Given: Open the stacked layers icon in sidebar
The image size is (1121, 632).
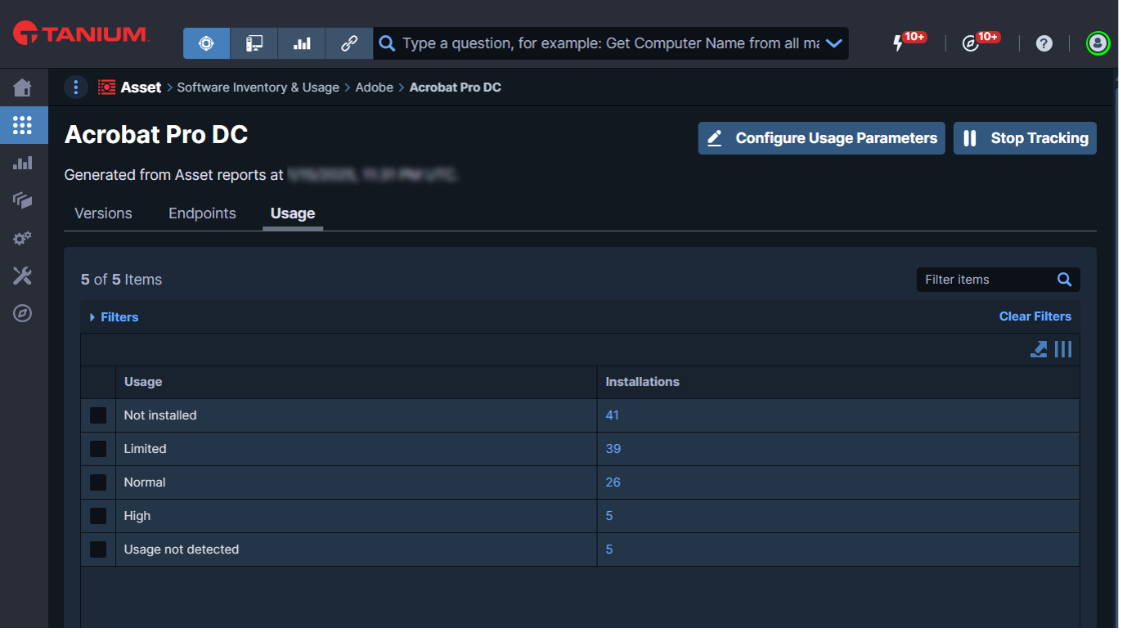Looking at the screenshot, I should 23,200.
